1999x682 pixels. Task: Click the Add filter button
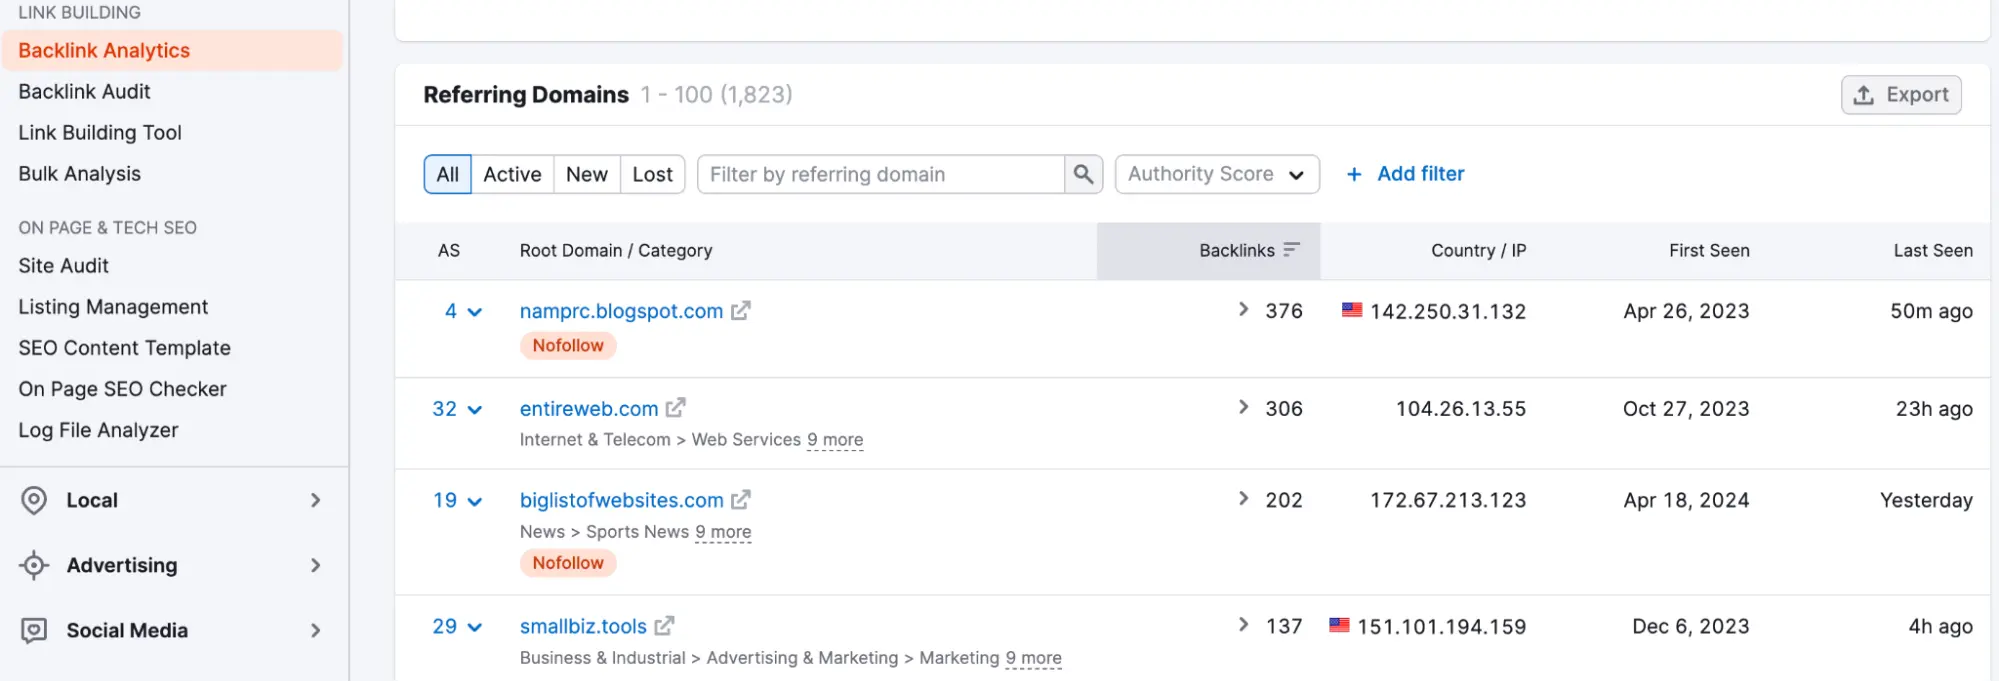pos(1405,174)
